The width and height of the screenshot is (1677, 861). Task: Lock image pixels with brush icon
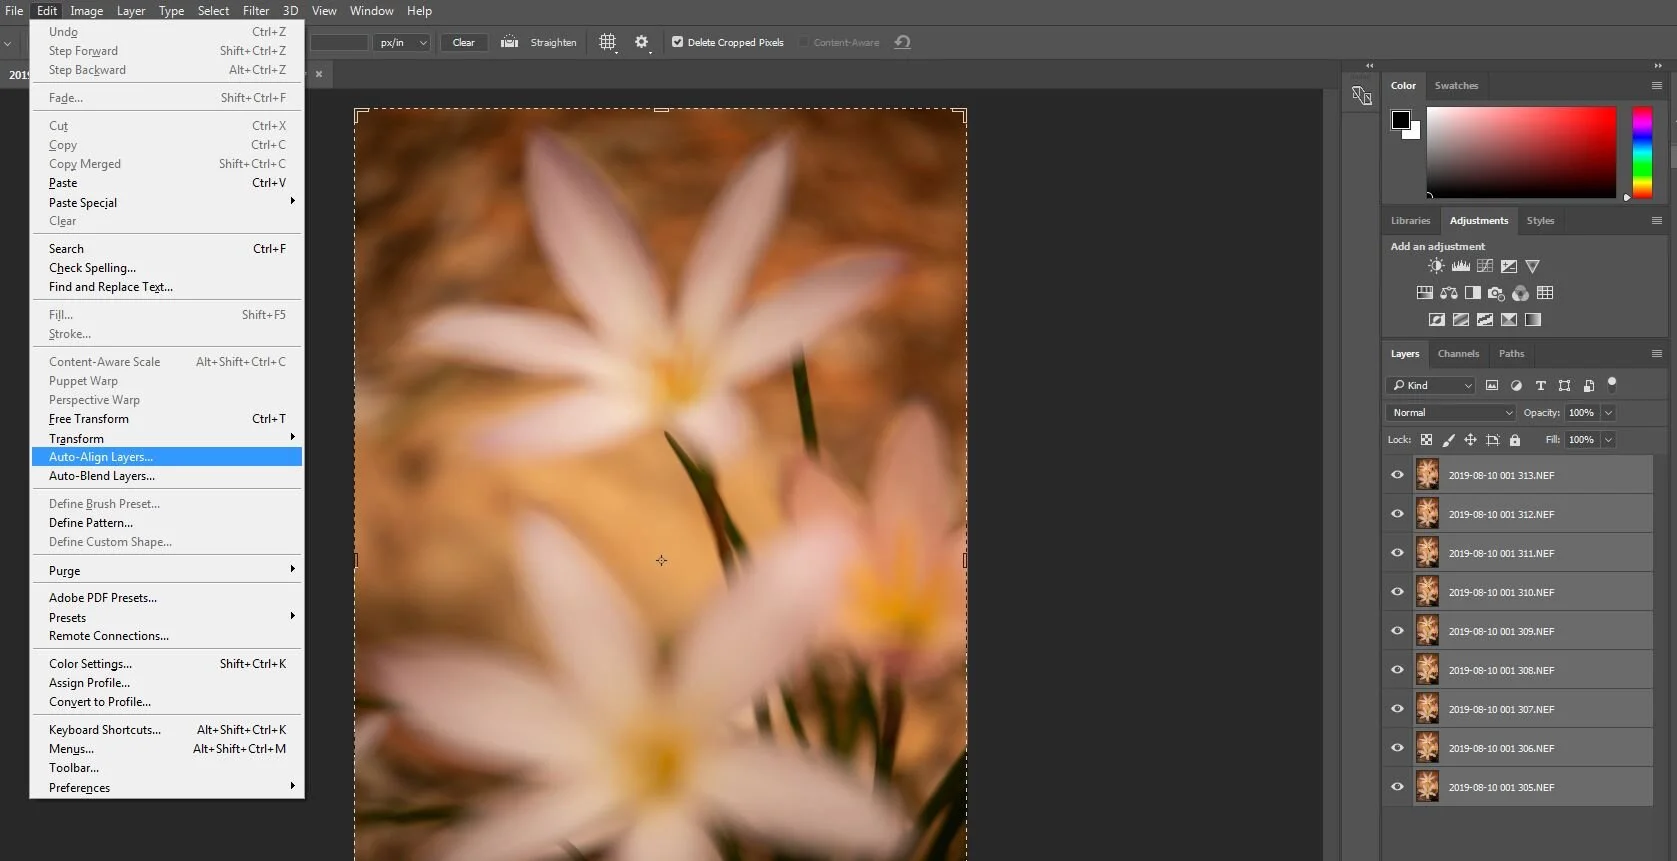1448,440
